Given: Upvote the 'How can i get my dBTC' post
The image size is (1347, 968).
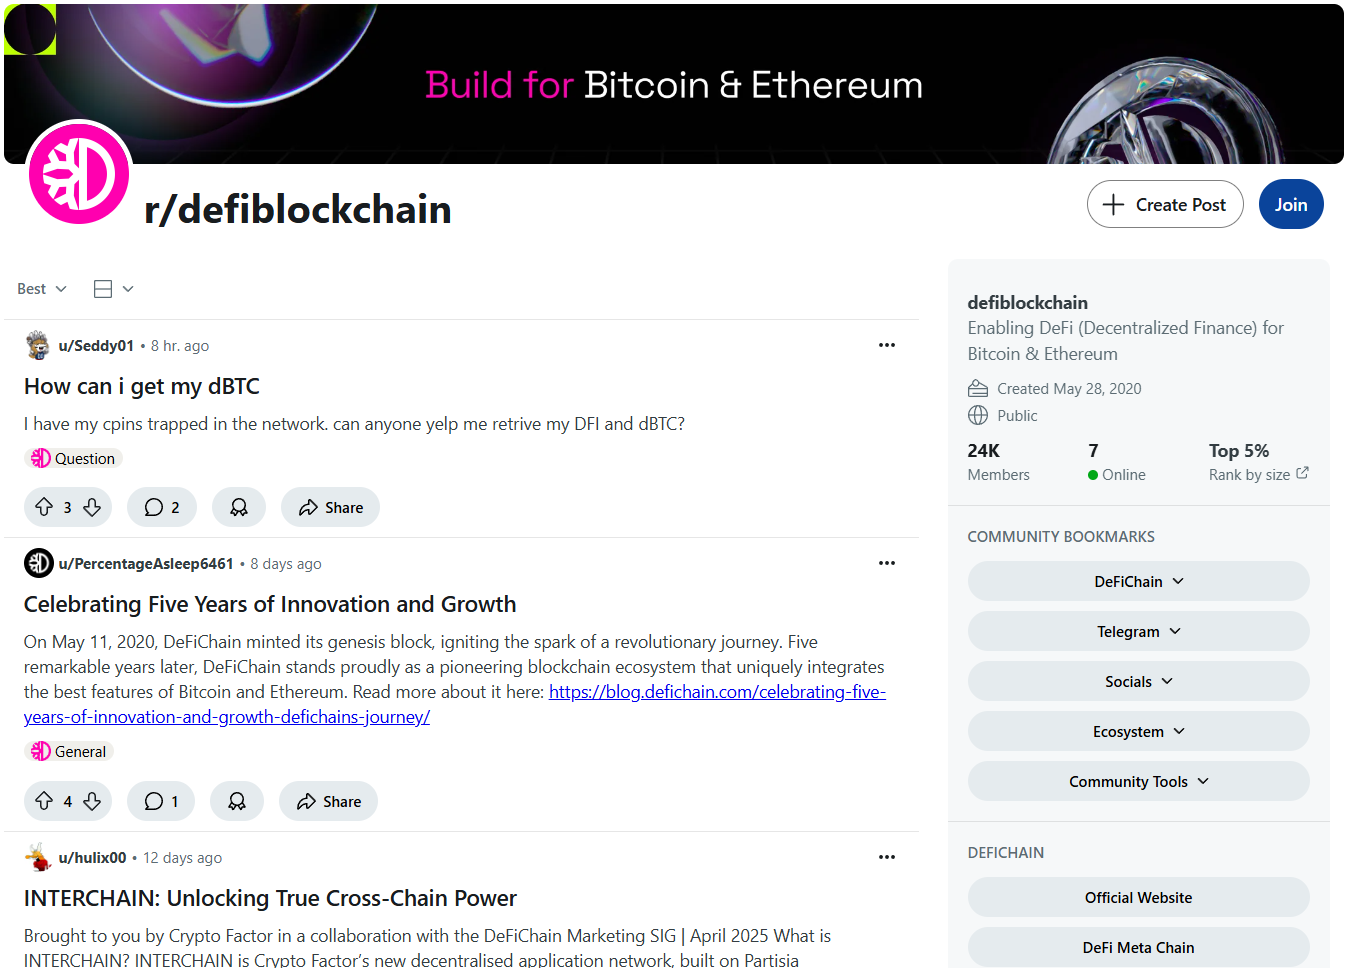Looking at the screenshot, I should point(44,507).
